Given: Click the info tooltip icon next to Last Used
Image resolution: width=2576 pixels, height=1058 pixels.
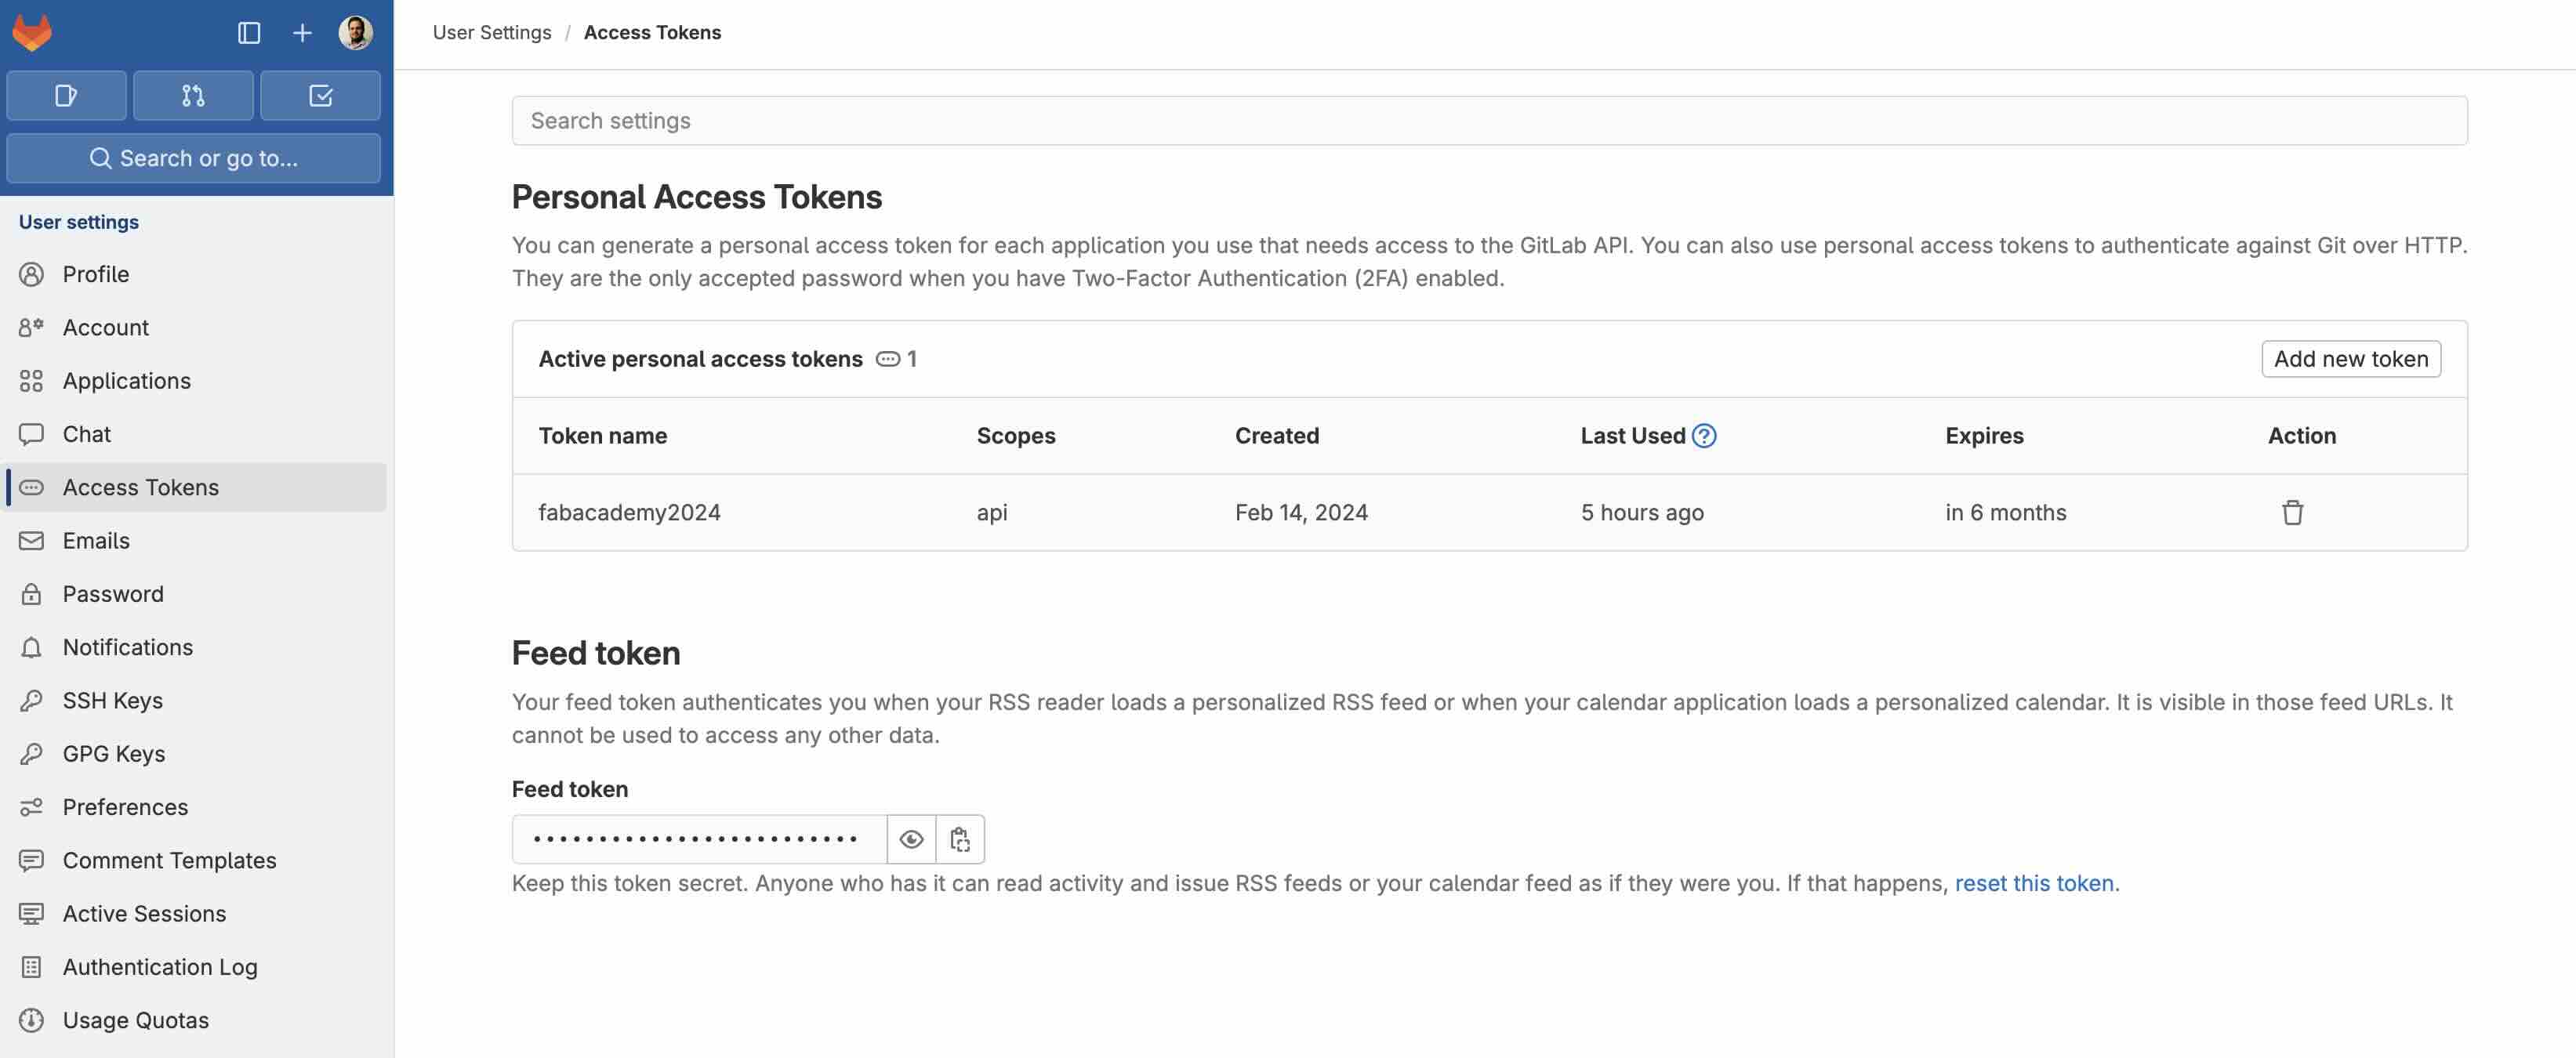Looking at the screenshot, I should pos(1703,436).
